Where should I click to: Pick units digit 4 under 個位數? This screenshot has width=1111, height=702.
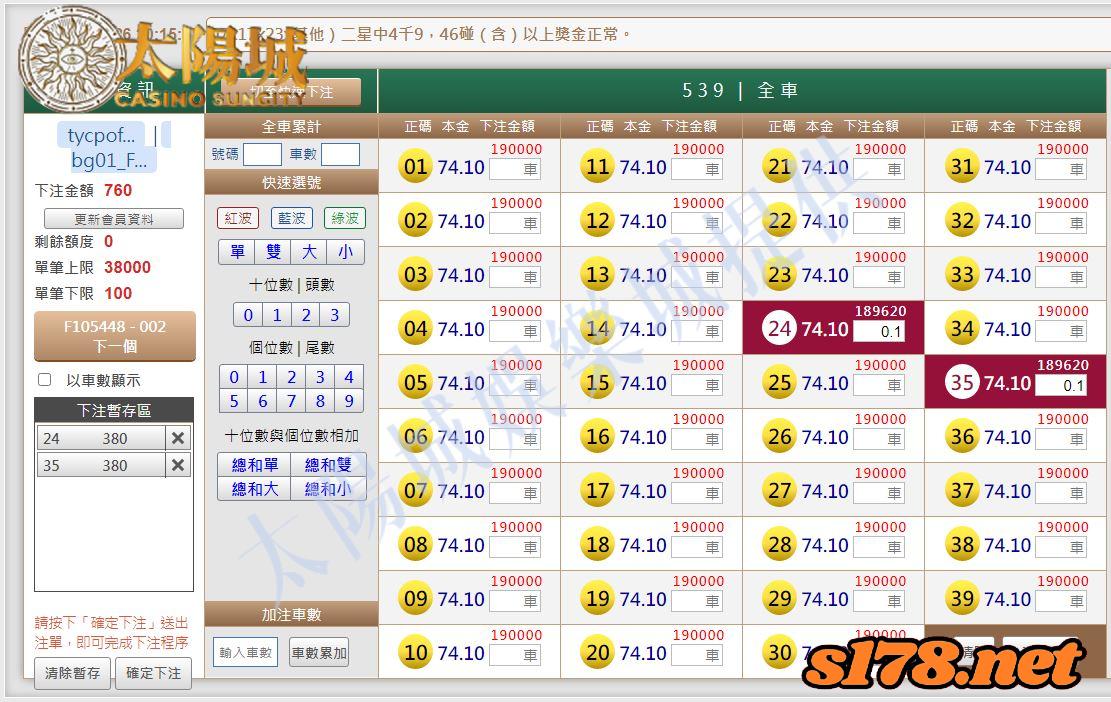(349, 377)
